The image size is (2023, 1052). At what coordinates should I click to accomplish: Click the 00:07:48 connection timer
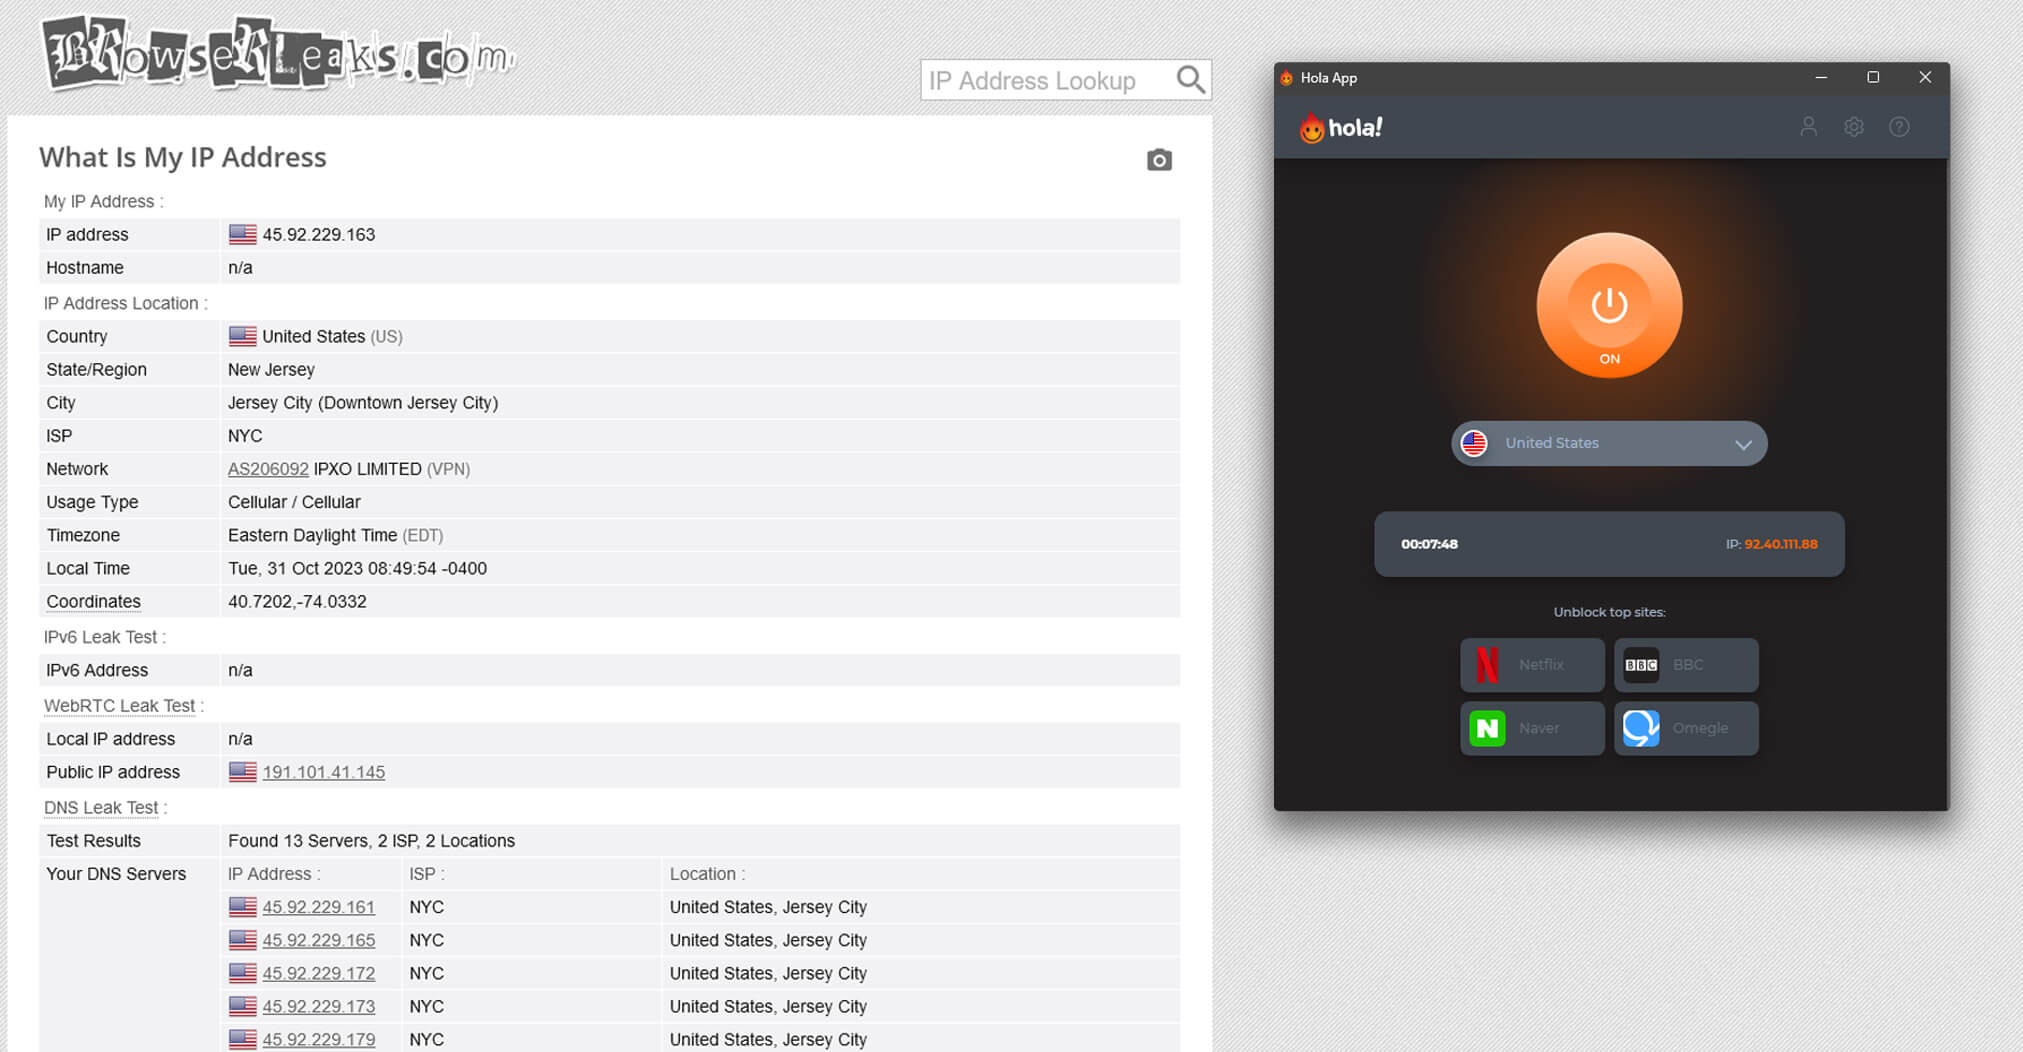click(1429, 544)
